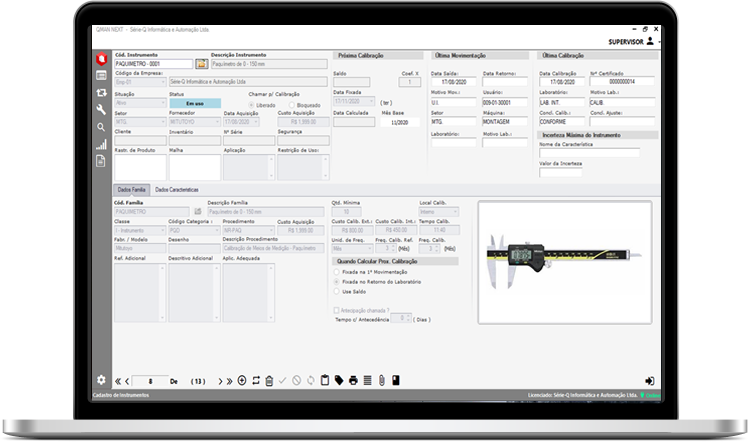Click the settings gear icon at bottom left
749x442 pixels.
[x=101, y=380]
